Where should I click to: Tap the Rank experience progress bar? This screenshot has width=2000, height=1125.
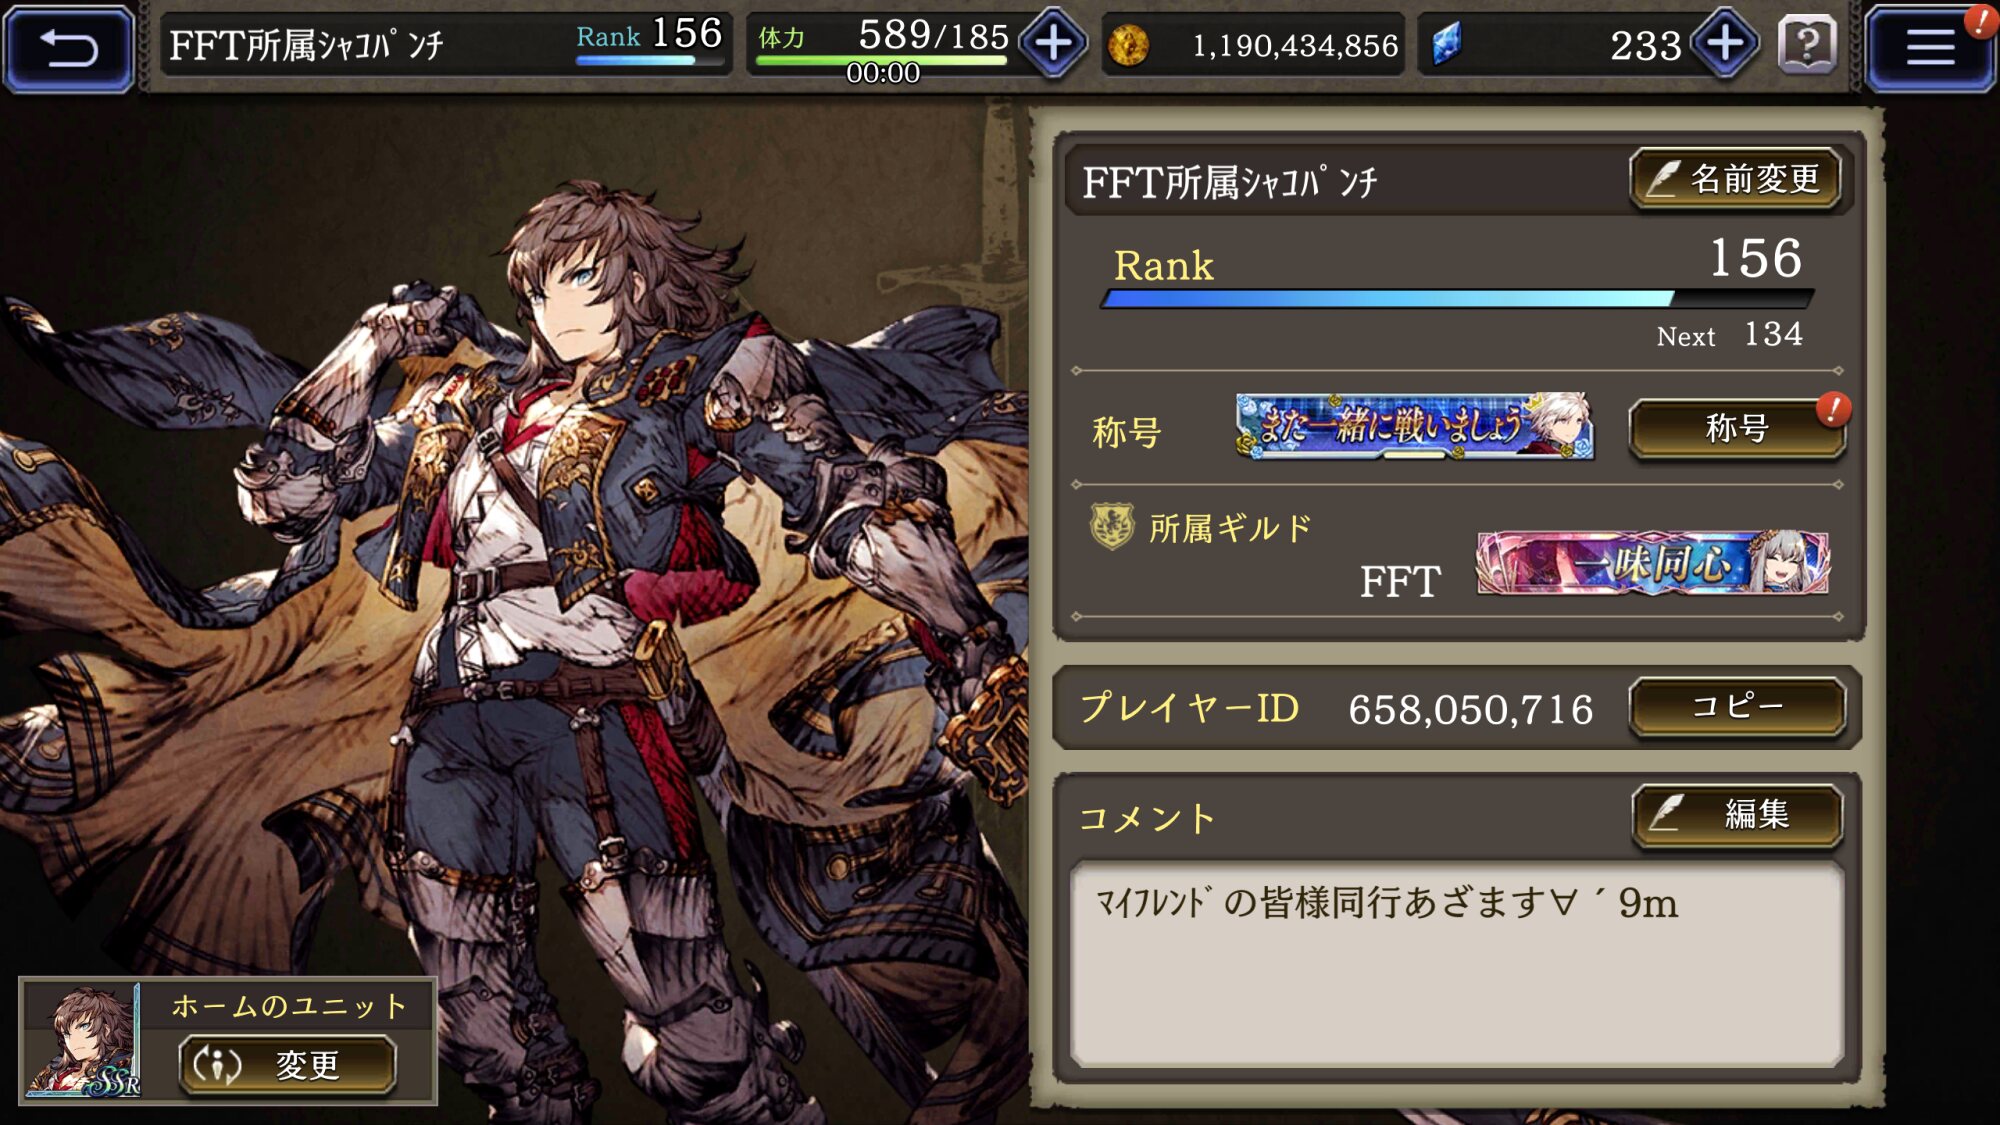coord(1457,298)
